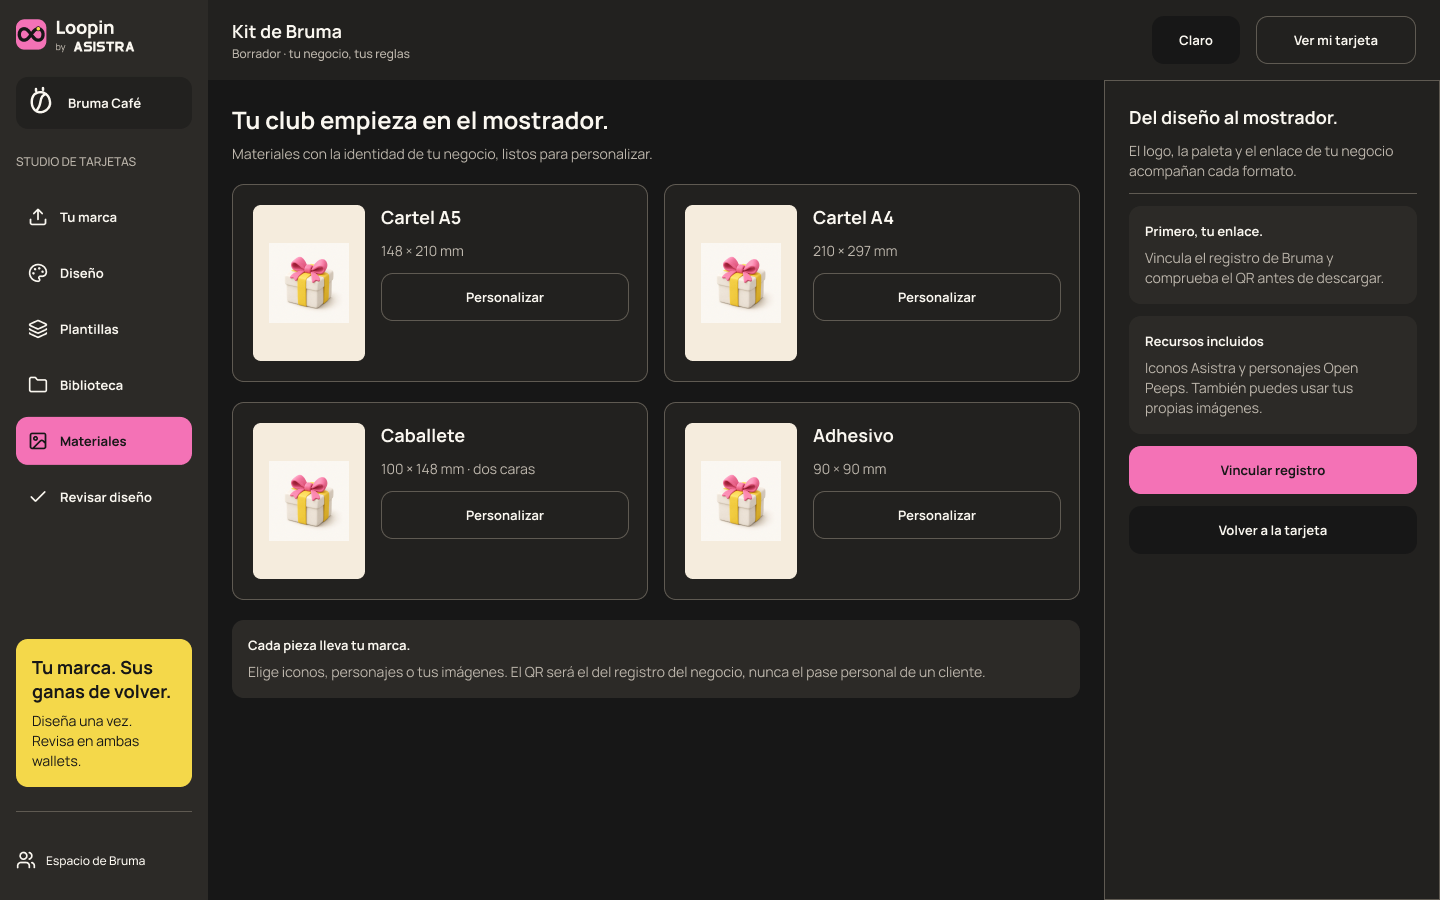
Task: Click the Revisar diseño checkmark icon
Action: (38, 497)
